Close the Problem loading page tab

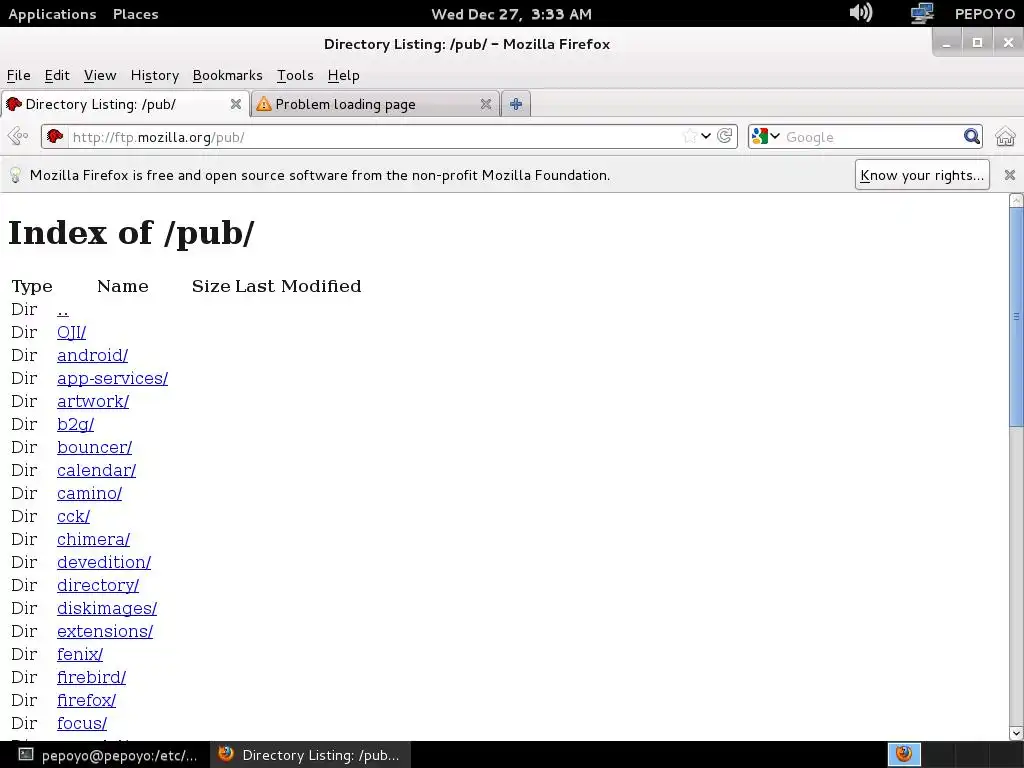tap(486, 104)
